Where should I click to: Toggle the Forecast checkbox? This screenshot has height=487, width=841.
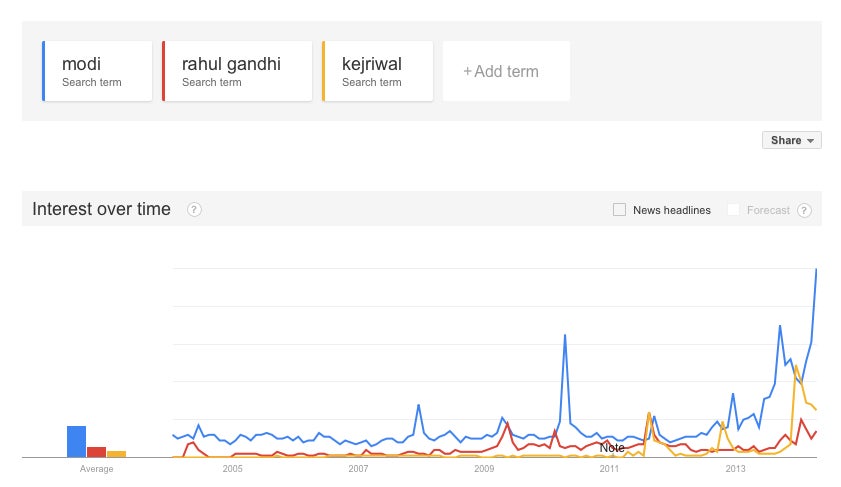coord(733,210)
